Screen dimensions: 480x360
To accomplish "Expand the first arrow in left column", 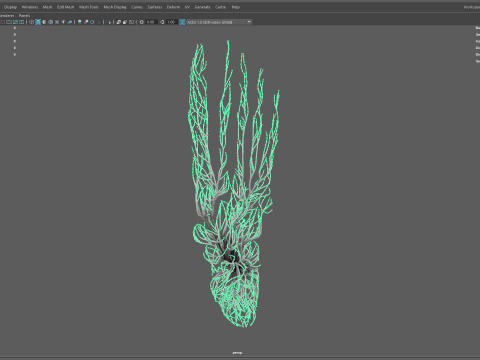I will [15, 28].
